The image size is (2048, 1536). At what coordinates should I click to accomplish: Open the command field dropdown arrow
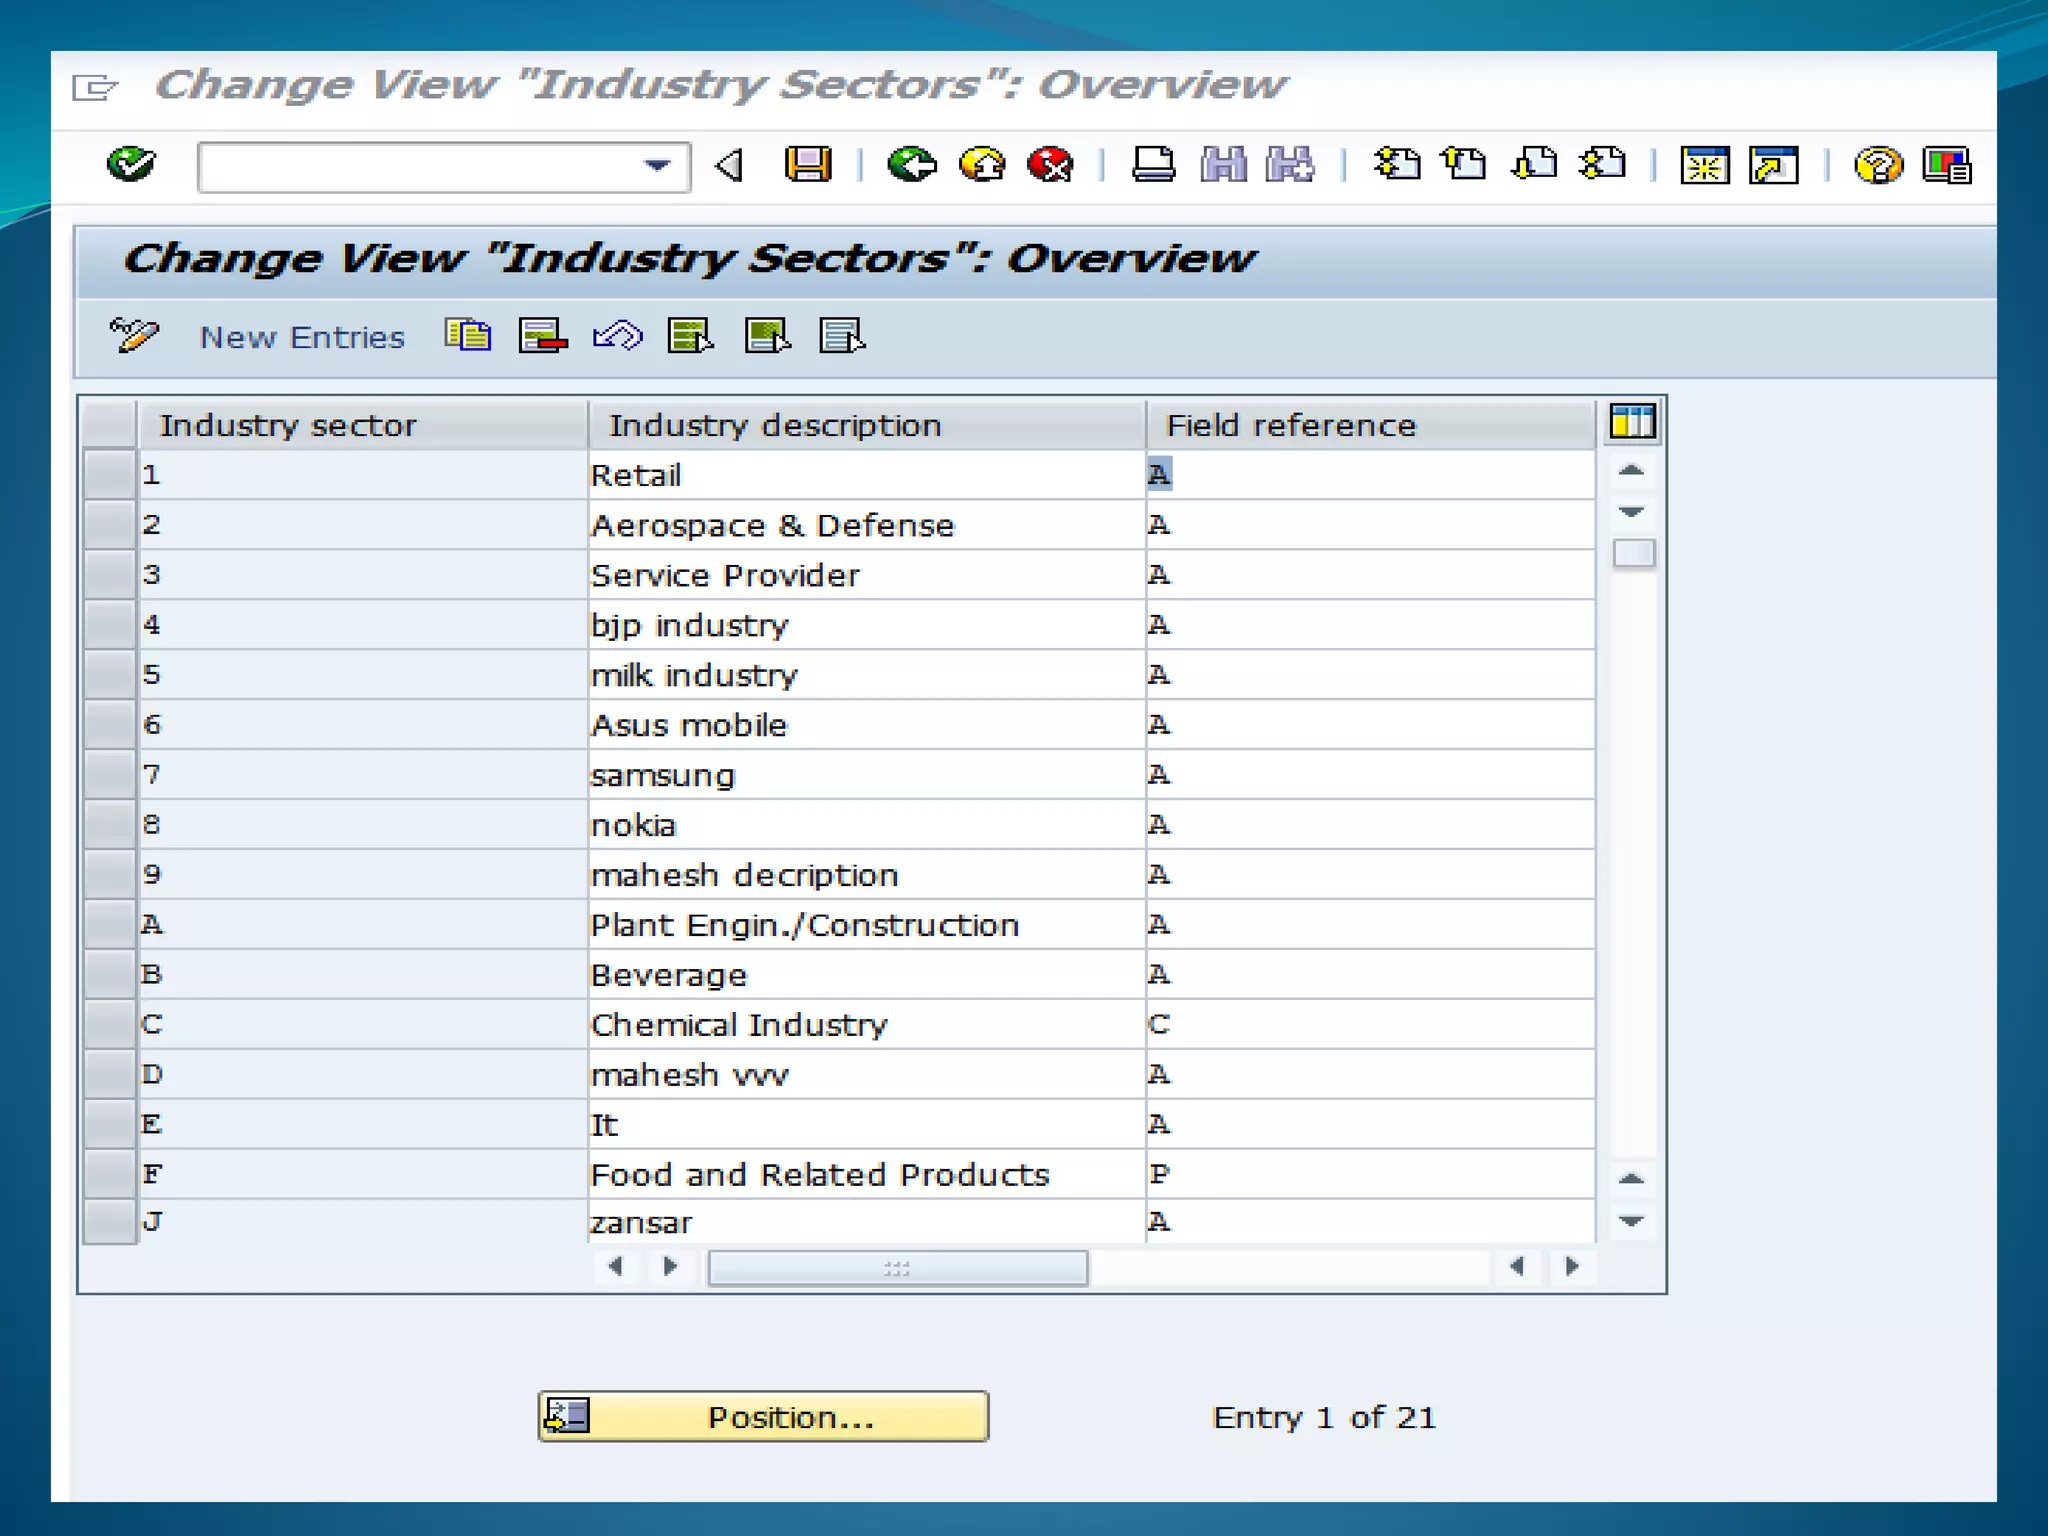tap(657, 166)
